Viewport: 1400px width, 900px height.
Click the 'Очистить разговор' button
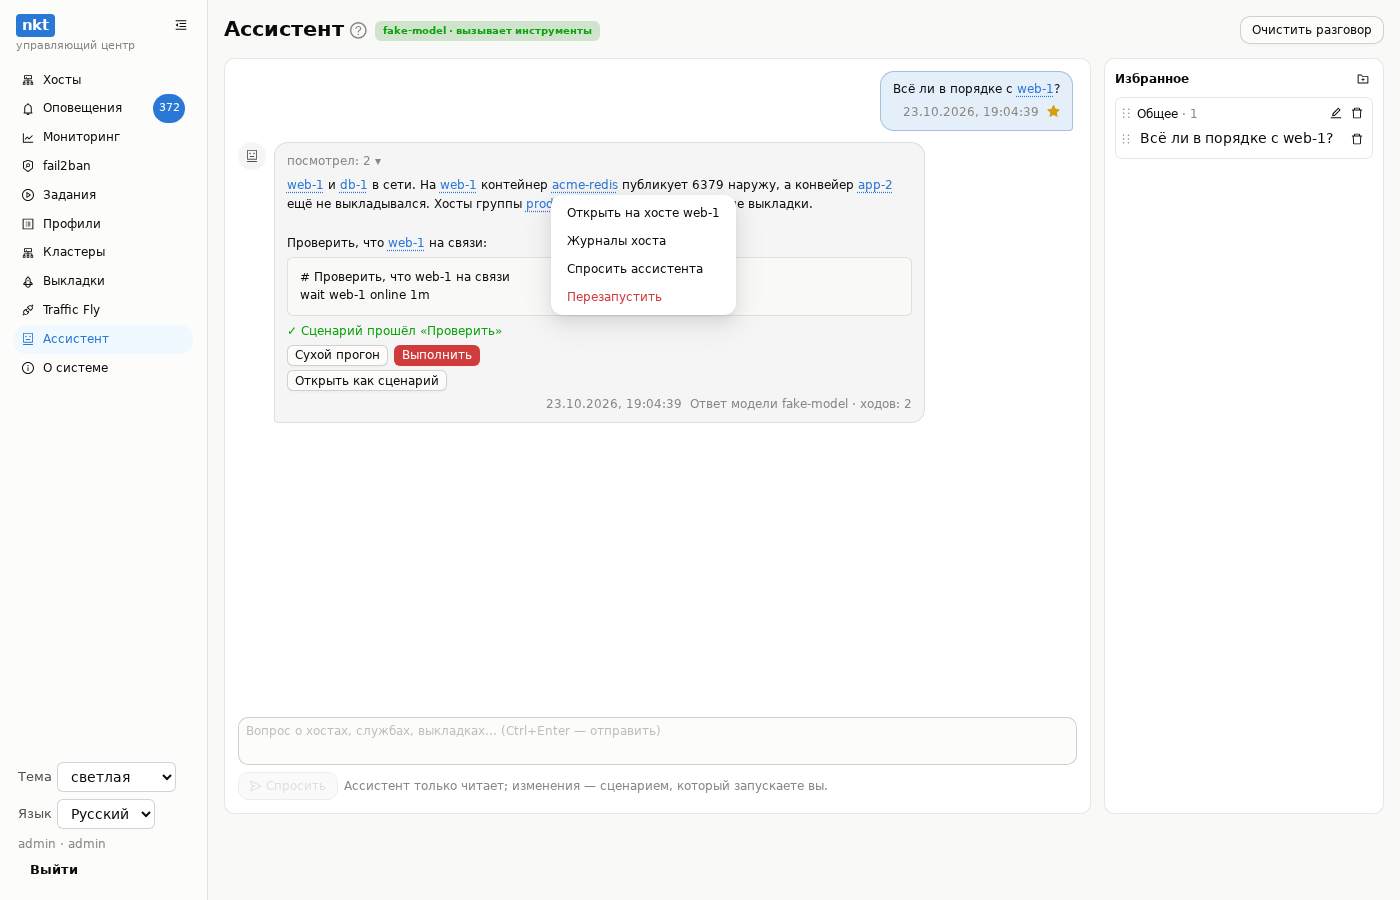[1312, 30]
